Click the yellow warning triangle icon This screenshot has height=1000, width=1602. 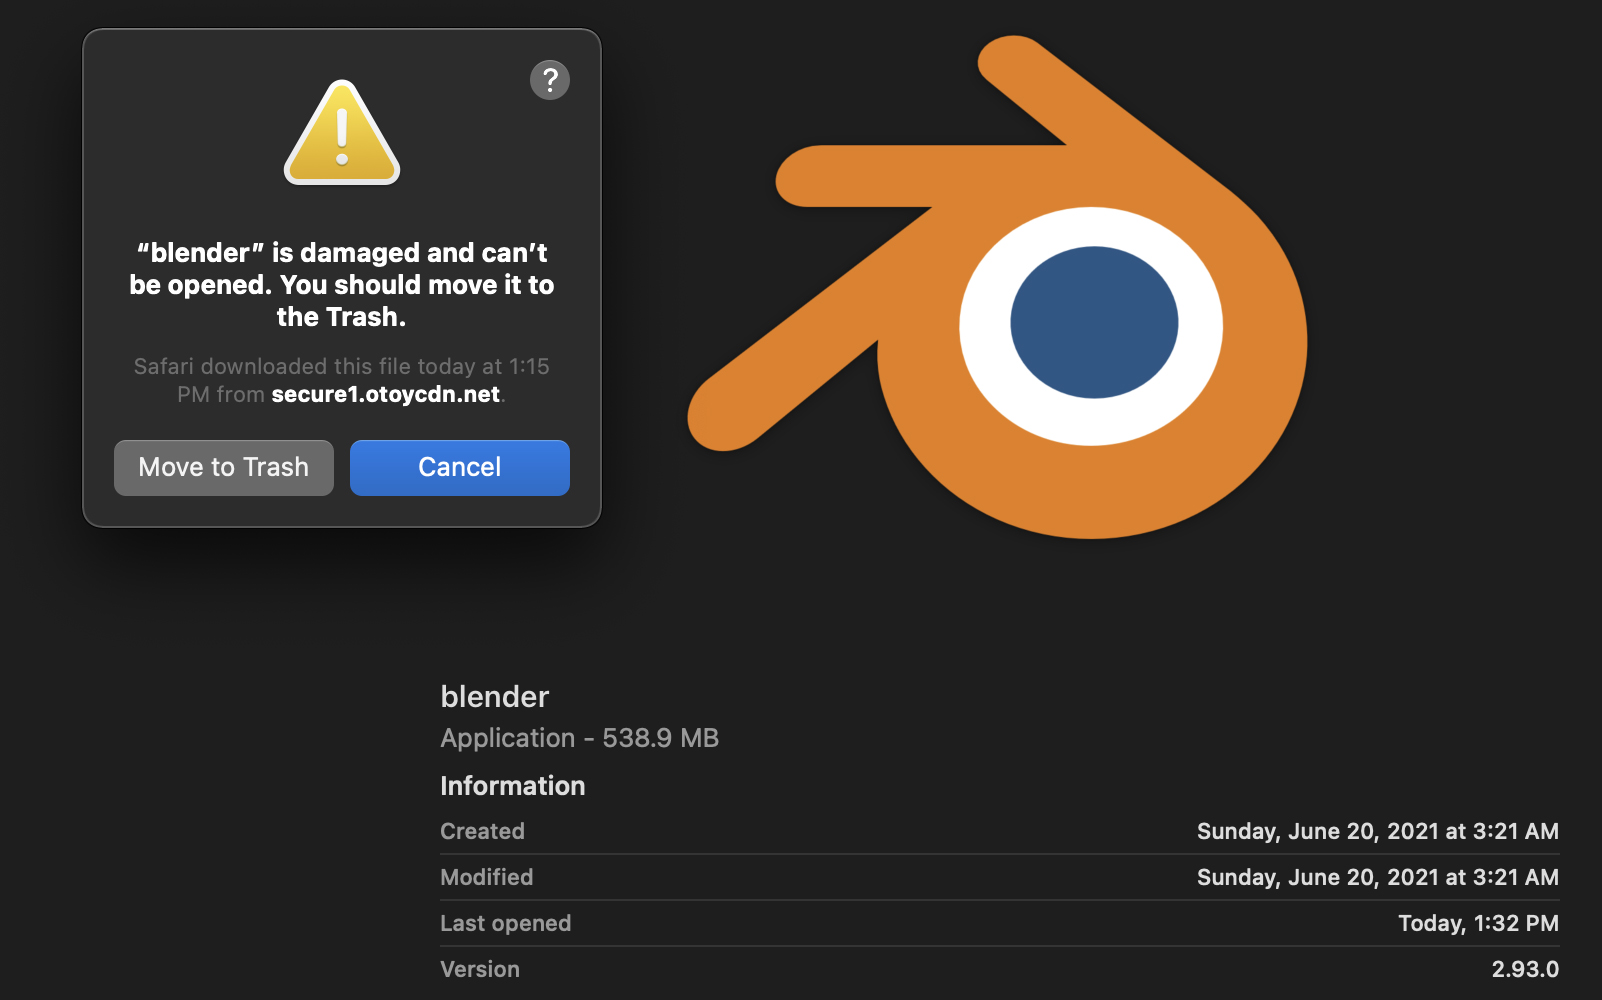click(x=342, y=135)
